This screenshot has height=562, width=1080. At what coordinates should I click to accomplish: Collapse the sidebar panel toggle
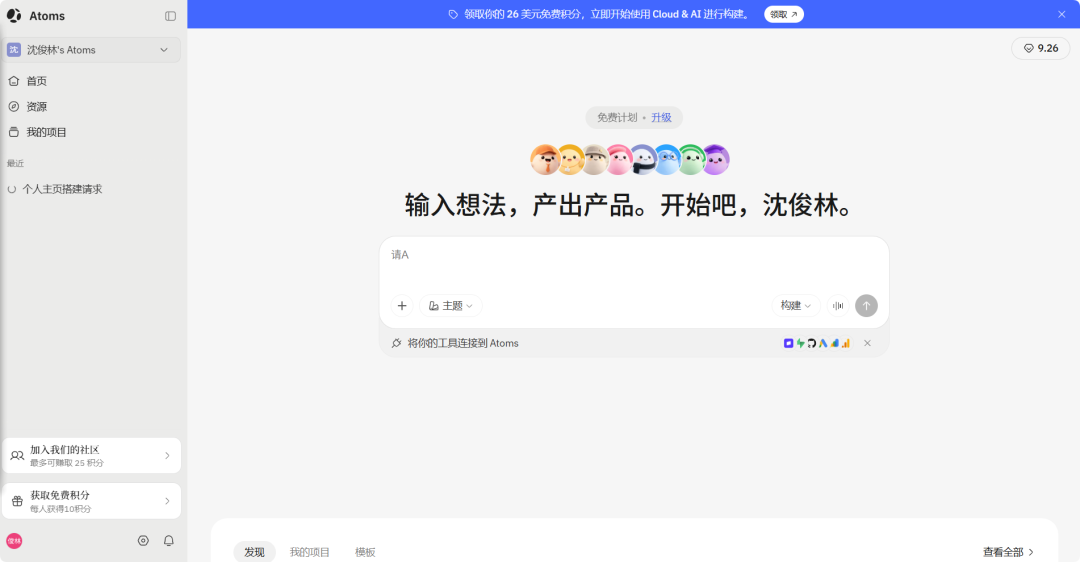tap(170, 16)
